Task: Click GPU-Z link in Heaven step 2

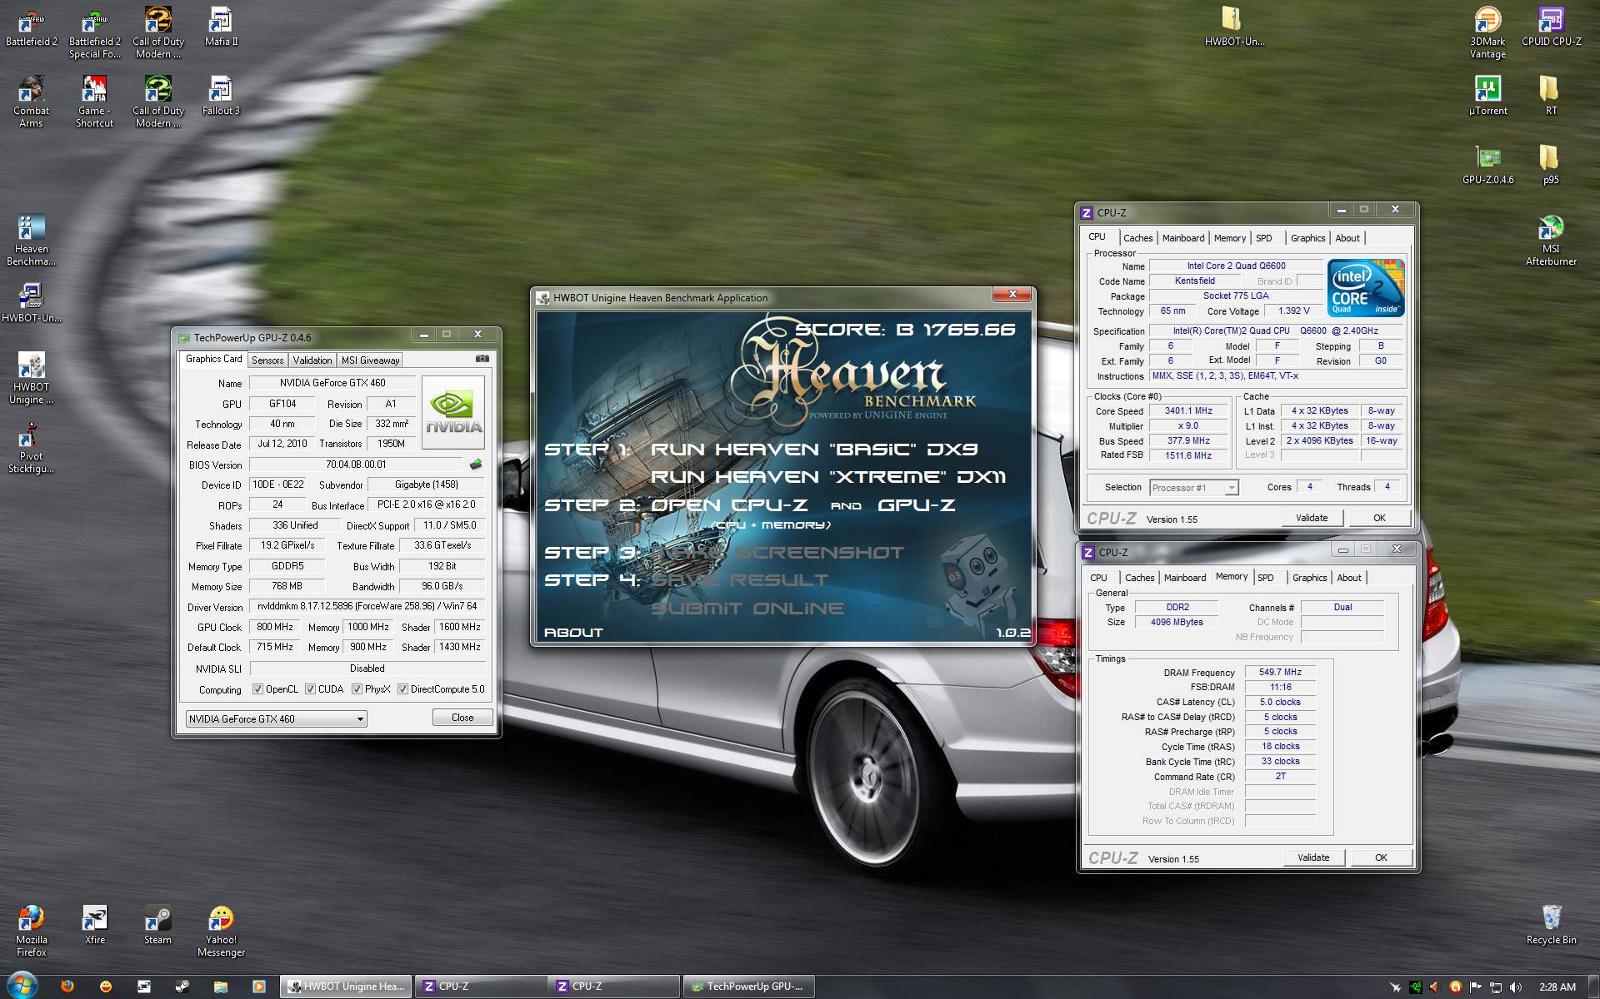Action: tap(916, 505)
